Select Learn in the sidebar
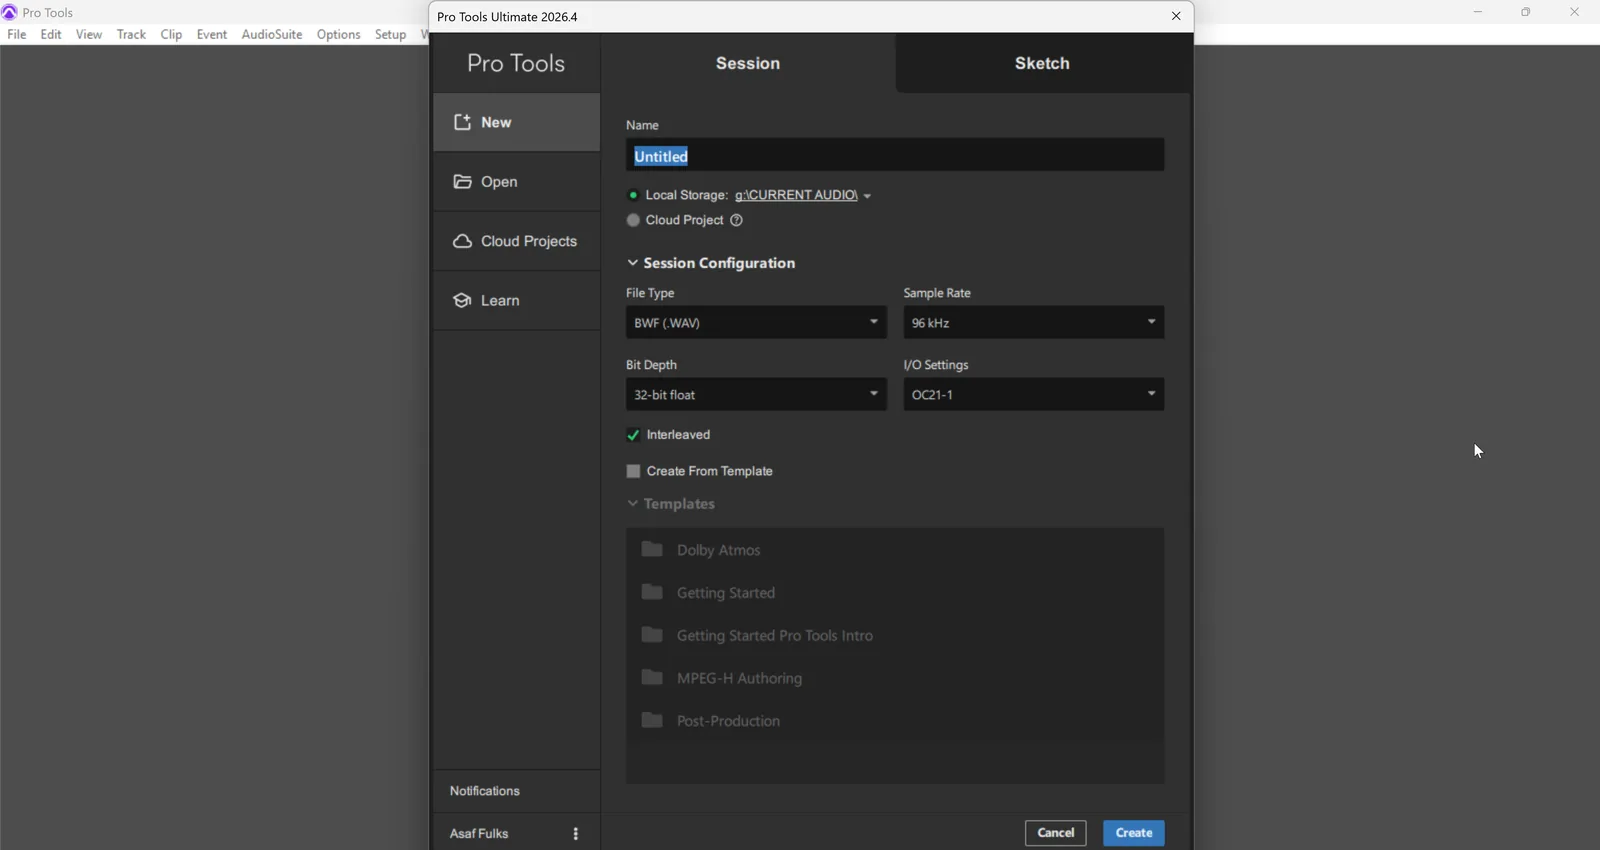Viewport: 1600px width, 850px height. click(x=517, y=301)
